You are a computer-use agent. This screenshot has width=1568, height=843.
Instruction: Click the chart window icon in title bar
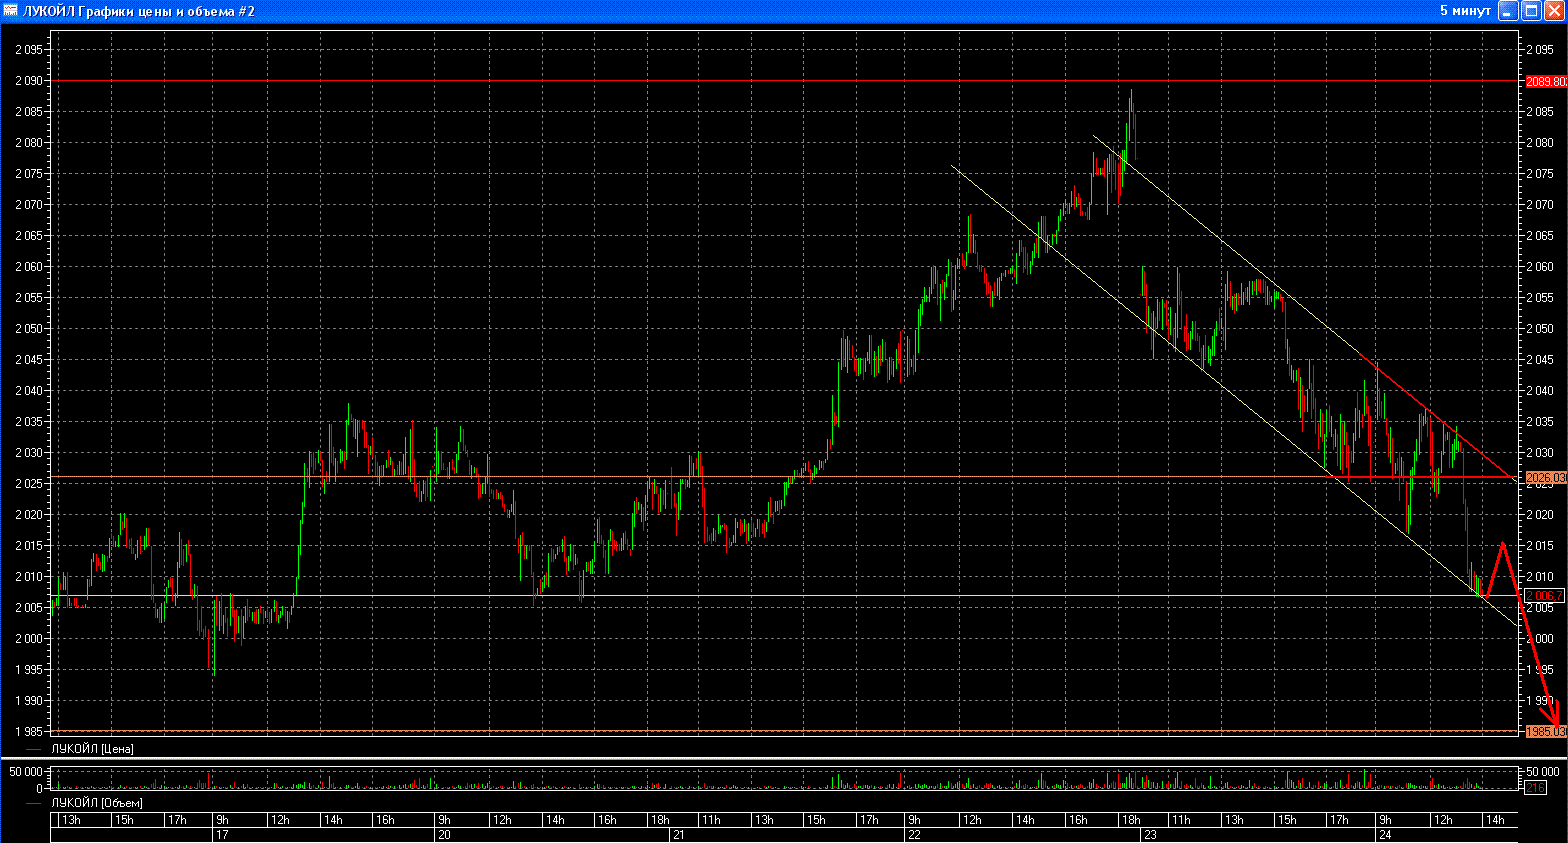[x=10, y=11]
